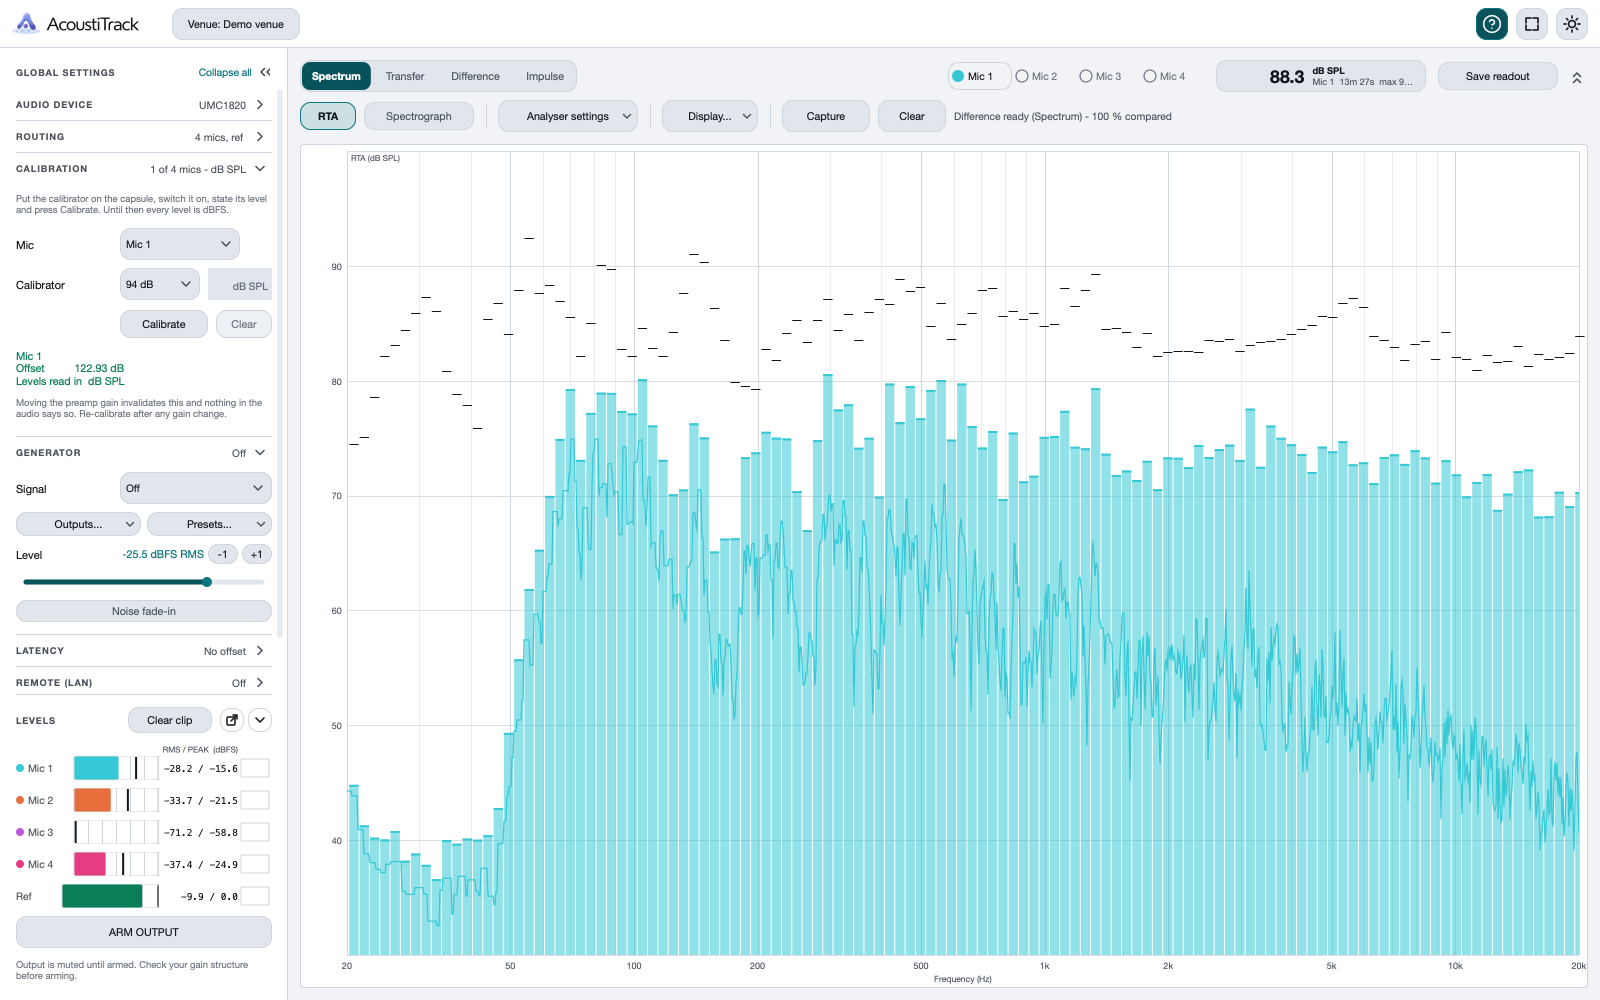Collapse the readout bar with double chevron
Image resolution: width=1600 pixels, height=1000 pixels.
pyautogui.click(x=1577, y=77)
